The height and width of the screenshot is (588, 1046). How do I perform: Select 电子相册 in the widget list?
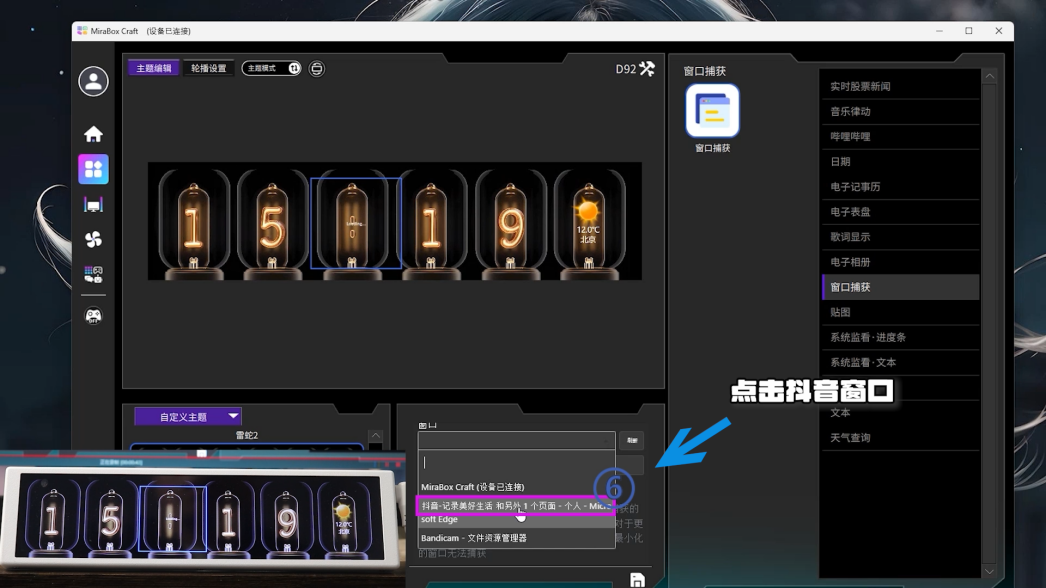pyautogui.click(x=901, y=262)
